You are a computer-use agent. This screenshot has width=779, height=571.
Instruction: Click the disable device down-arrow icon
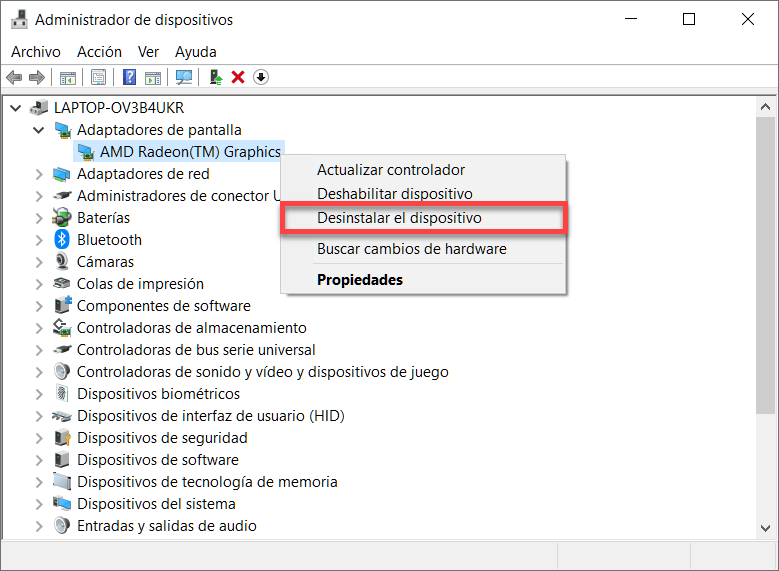tap(261, 78)
